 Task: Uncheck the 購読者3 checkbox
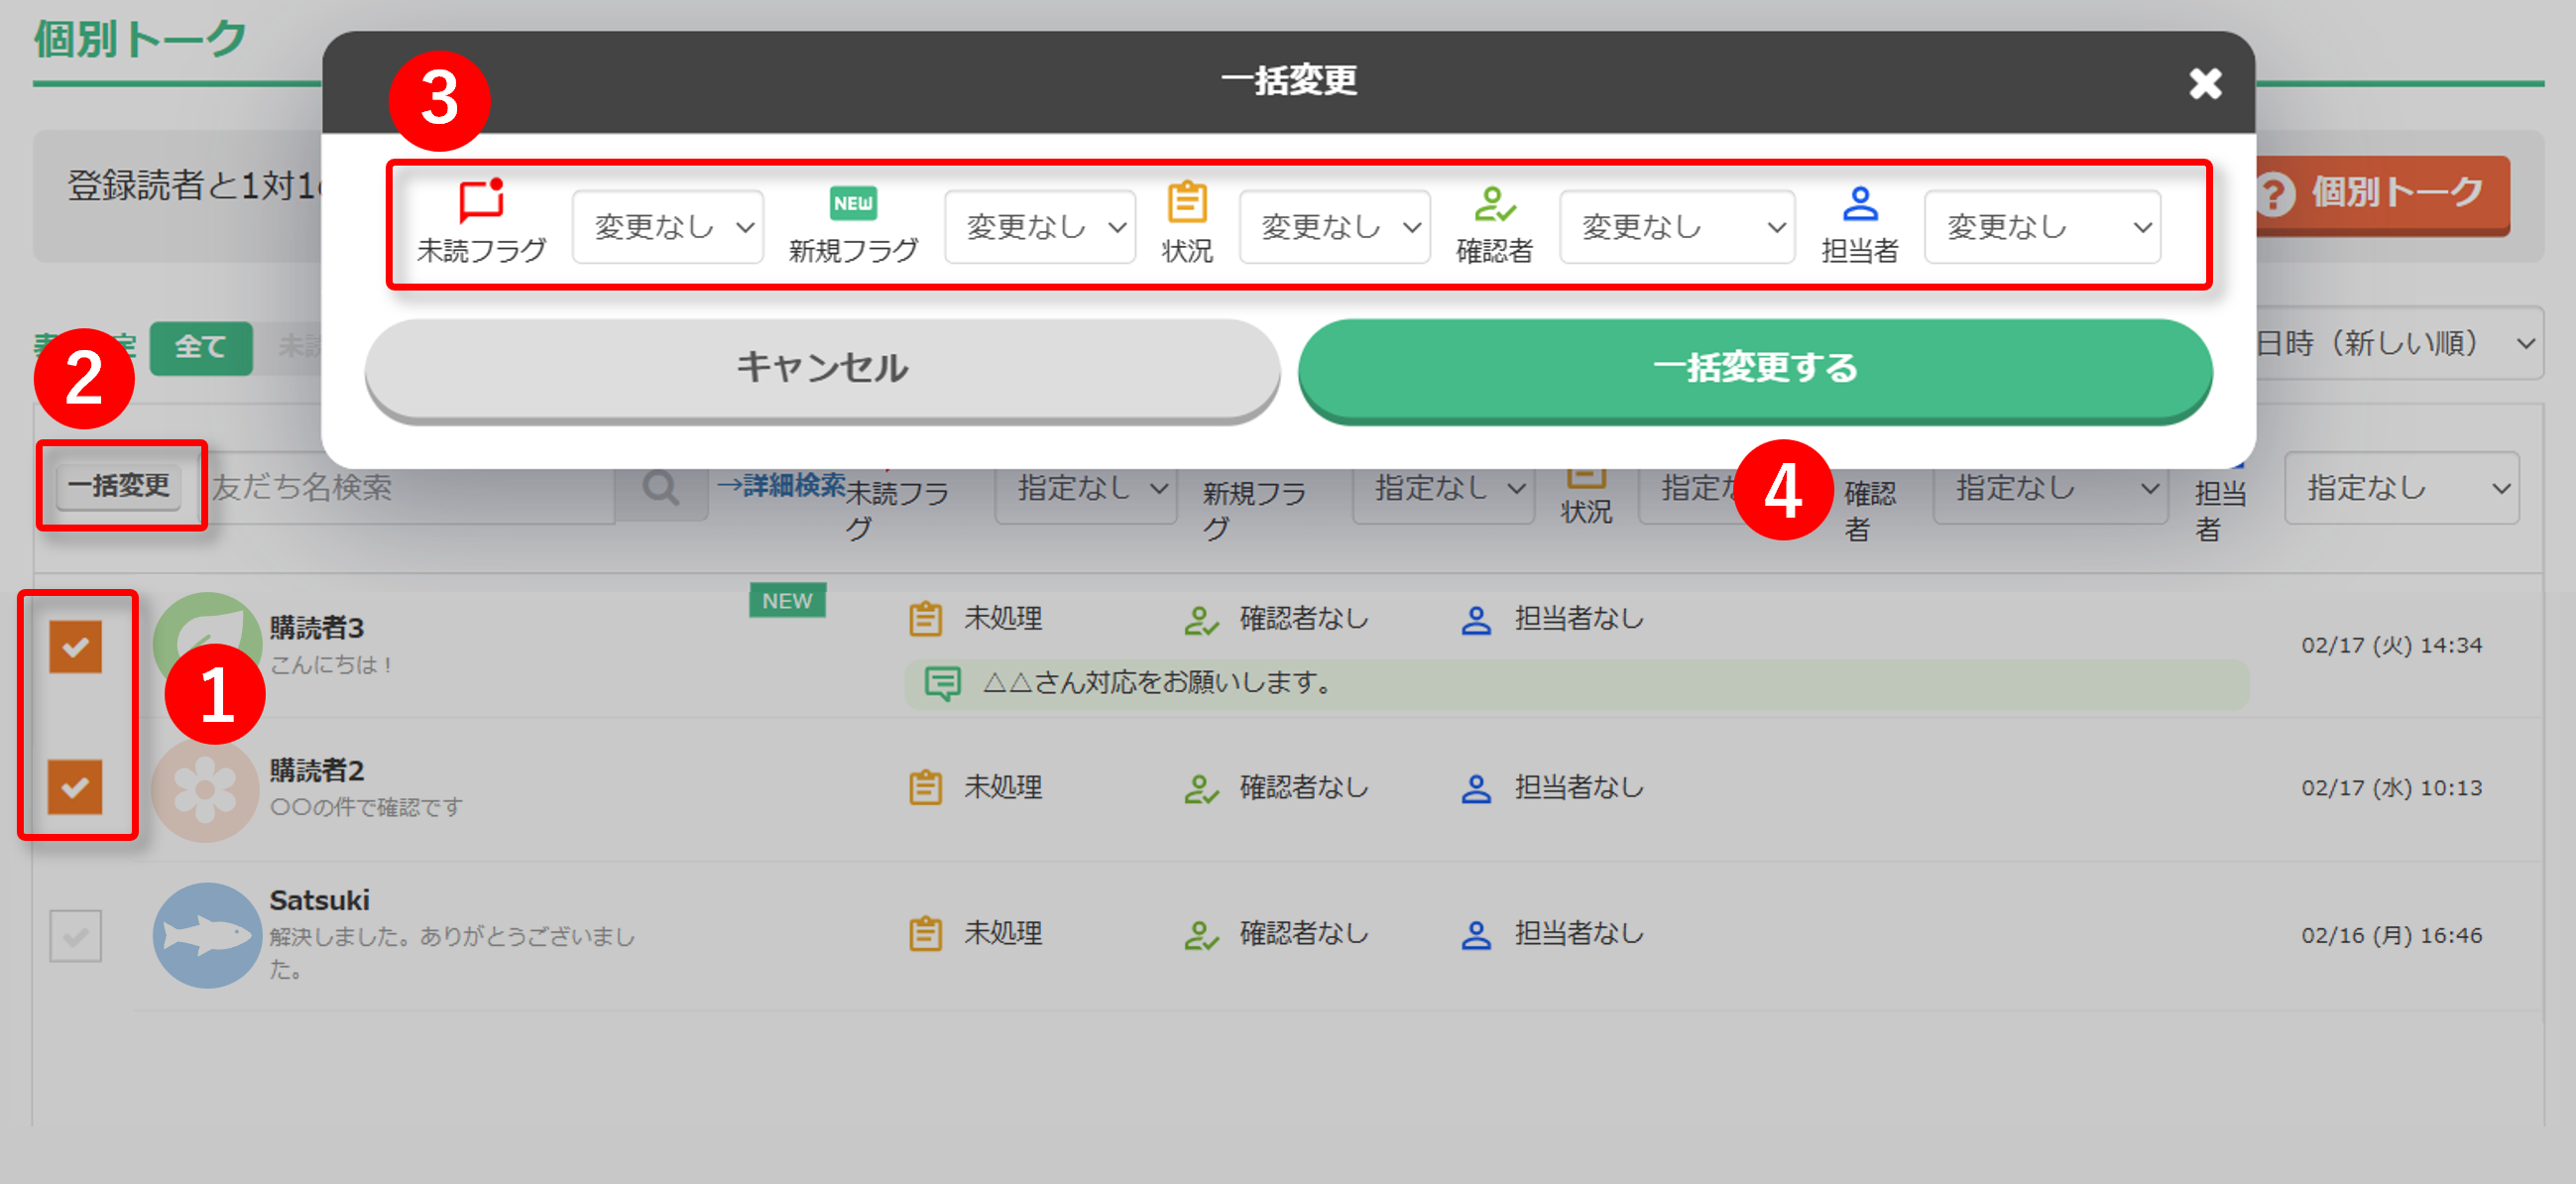[76, 647]
